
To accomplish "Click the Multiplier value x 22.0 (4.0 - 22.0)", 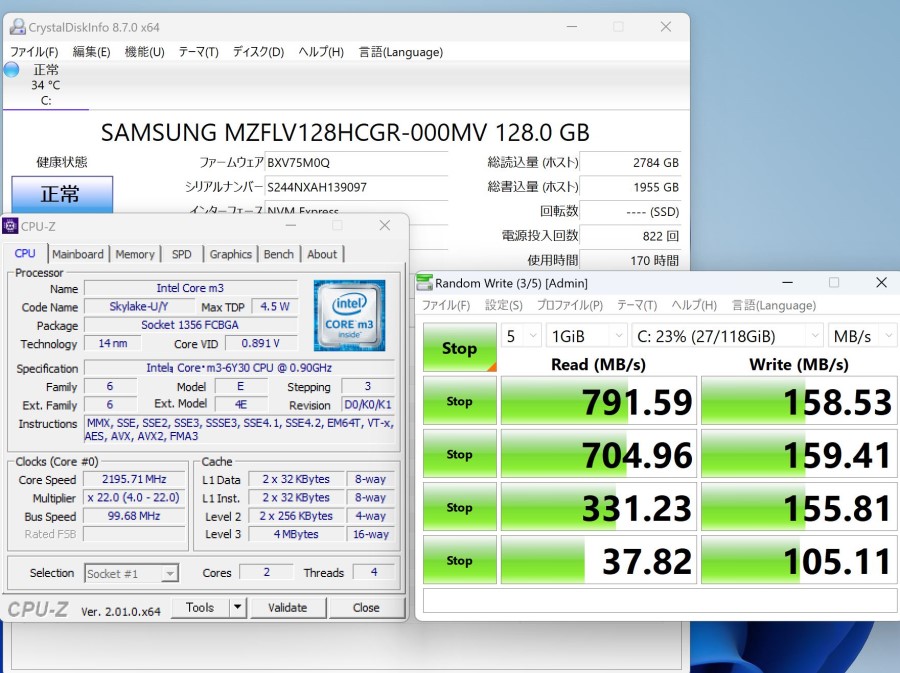I will pyautogui.click(x=134, y=497).
